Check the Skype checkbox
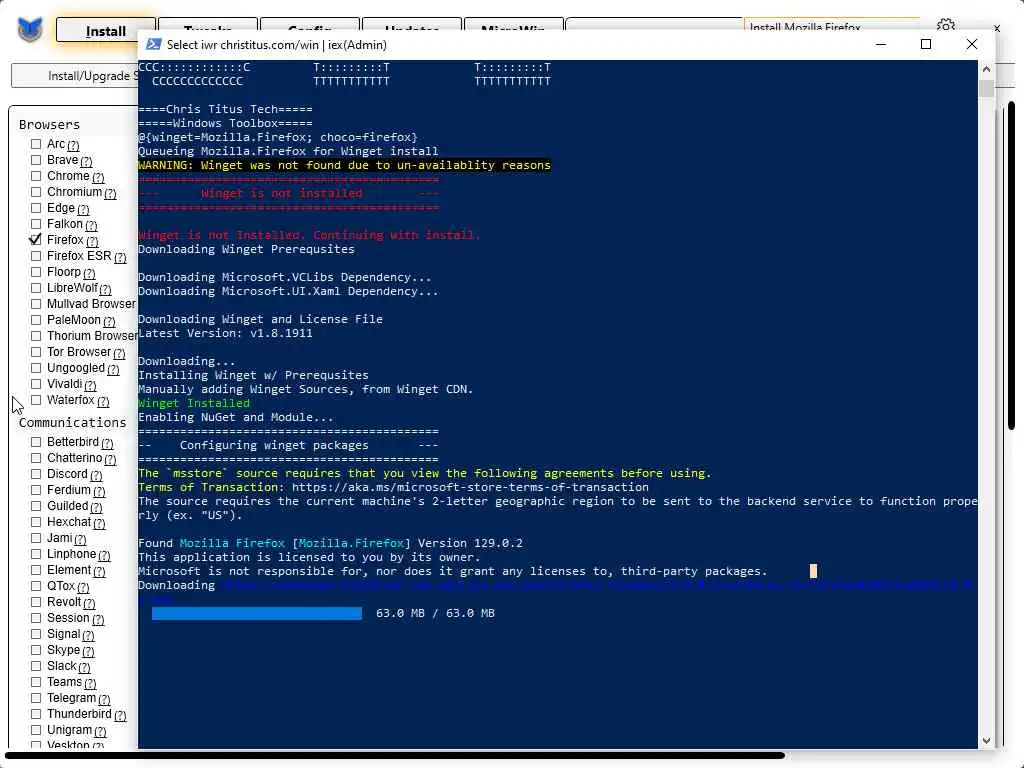Screen dimensions: 1024x768 pyautogui.click(x=36, y=650)
